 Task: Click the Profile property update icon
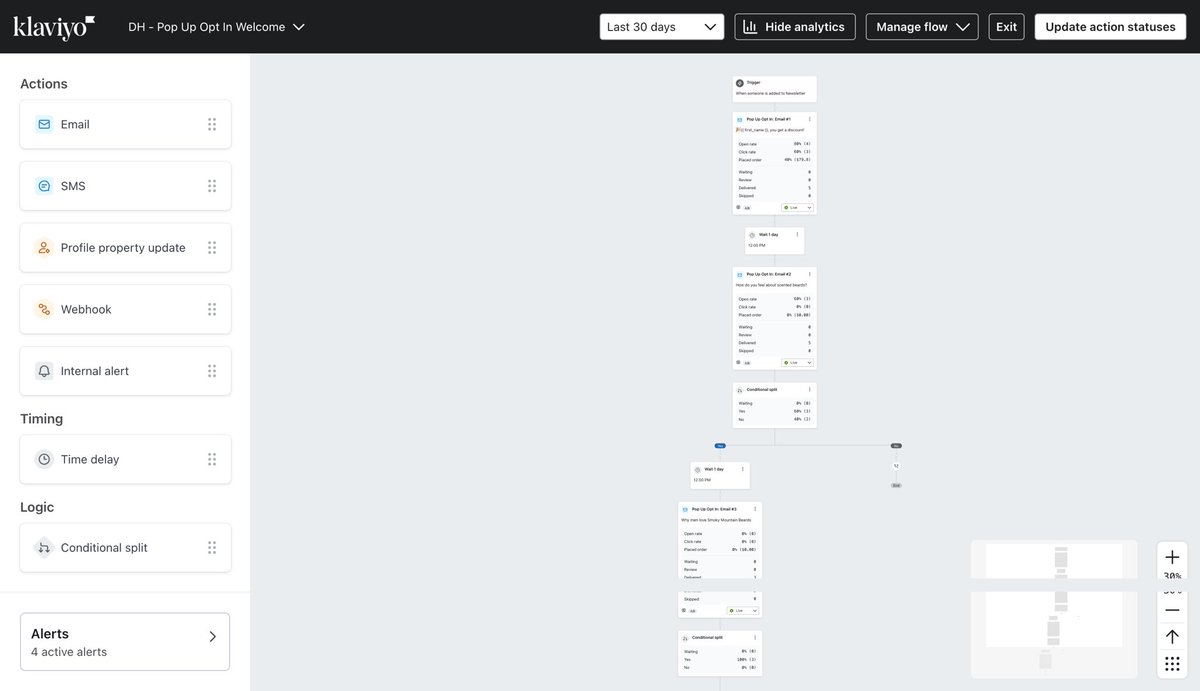coord(44,248)
